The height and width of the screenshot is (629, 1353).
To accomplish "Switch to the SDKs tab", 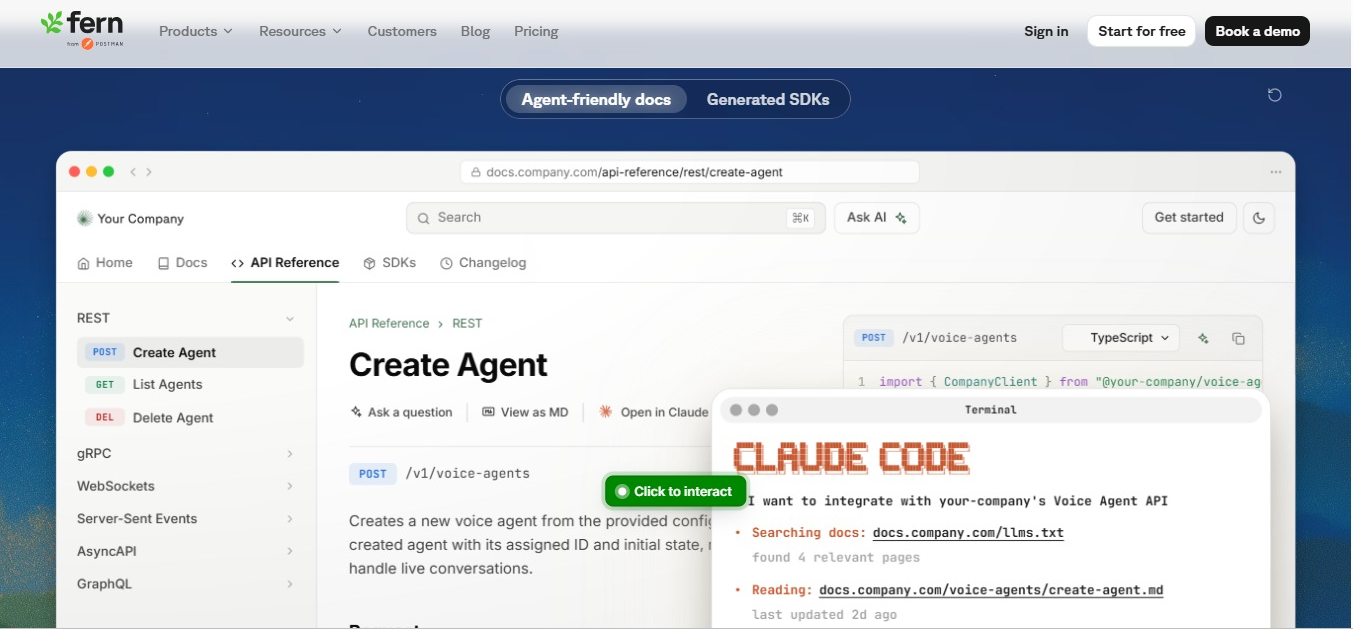I will tap(389, 263).
